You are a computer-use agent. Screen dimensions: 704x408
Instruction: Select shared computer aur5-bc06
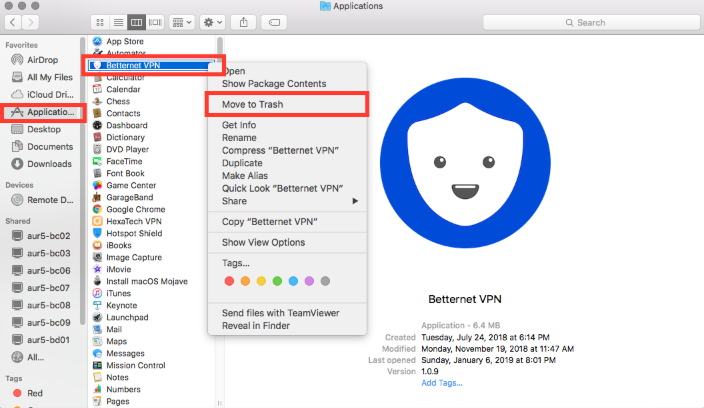[x=41, y=271]
